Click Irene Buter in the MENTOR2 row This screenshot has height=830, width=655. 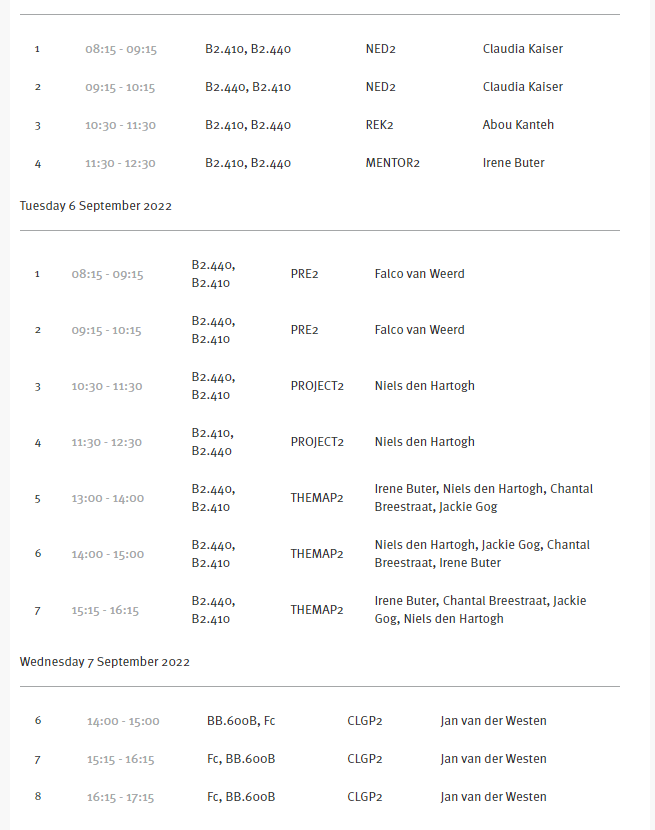coord(513,163)
